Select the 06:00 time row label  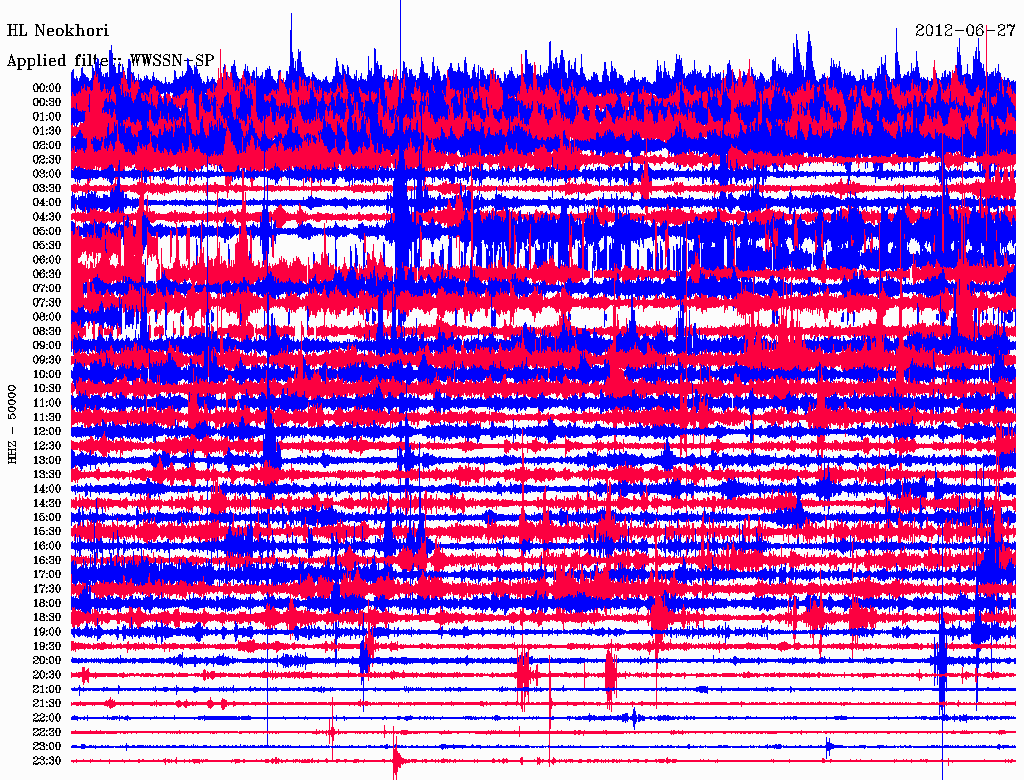47,260
